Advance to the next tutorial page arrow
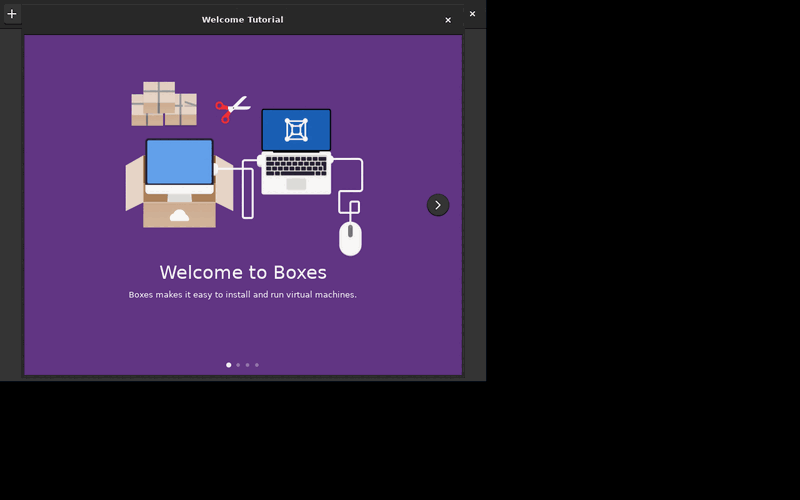This screenshot has width=800, height=500. point(438,205)
